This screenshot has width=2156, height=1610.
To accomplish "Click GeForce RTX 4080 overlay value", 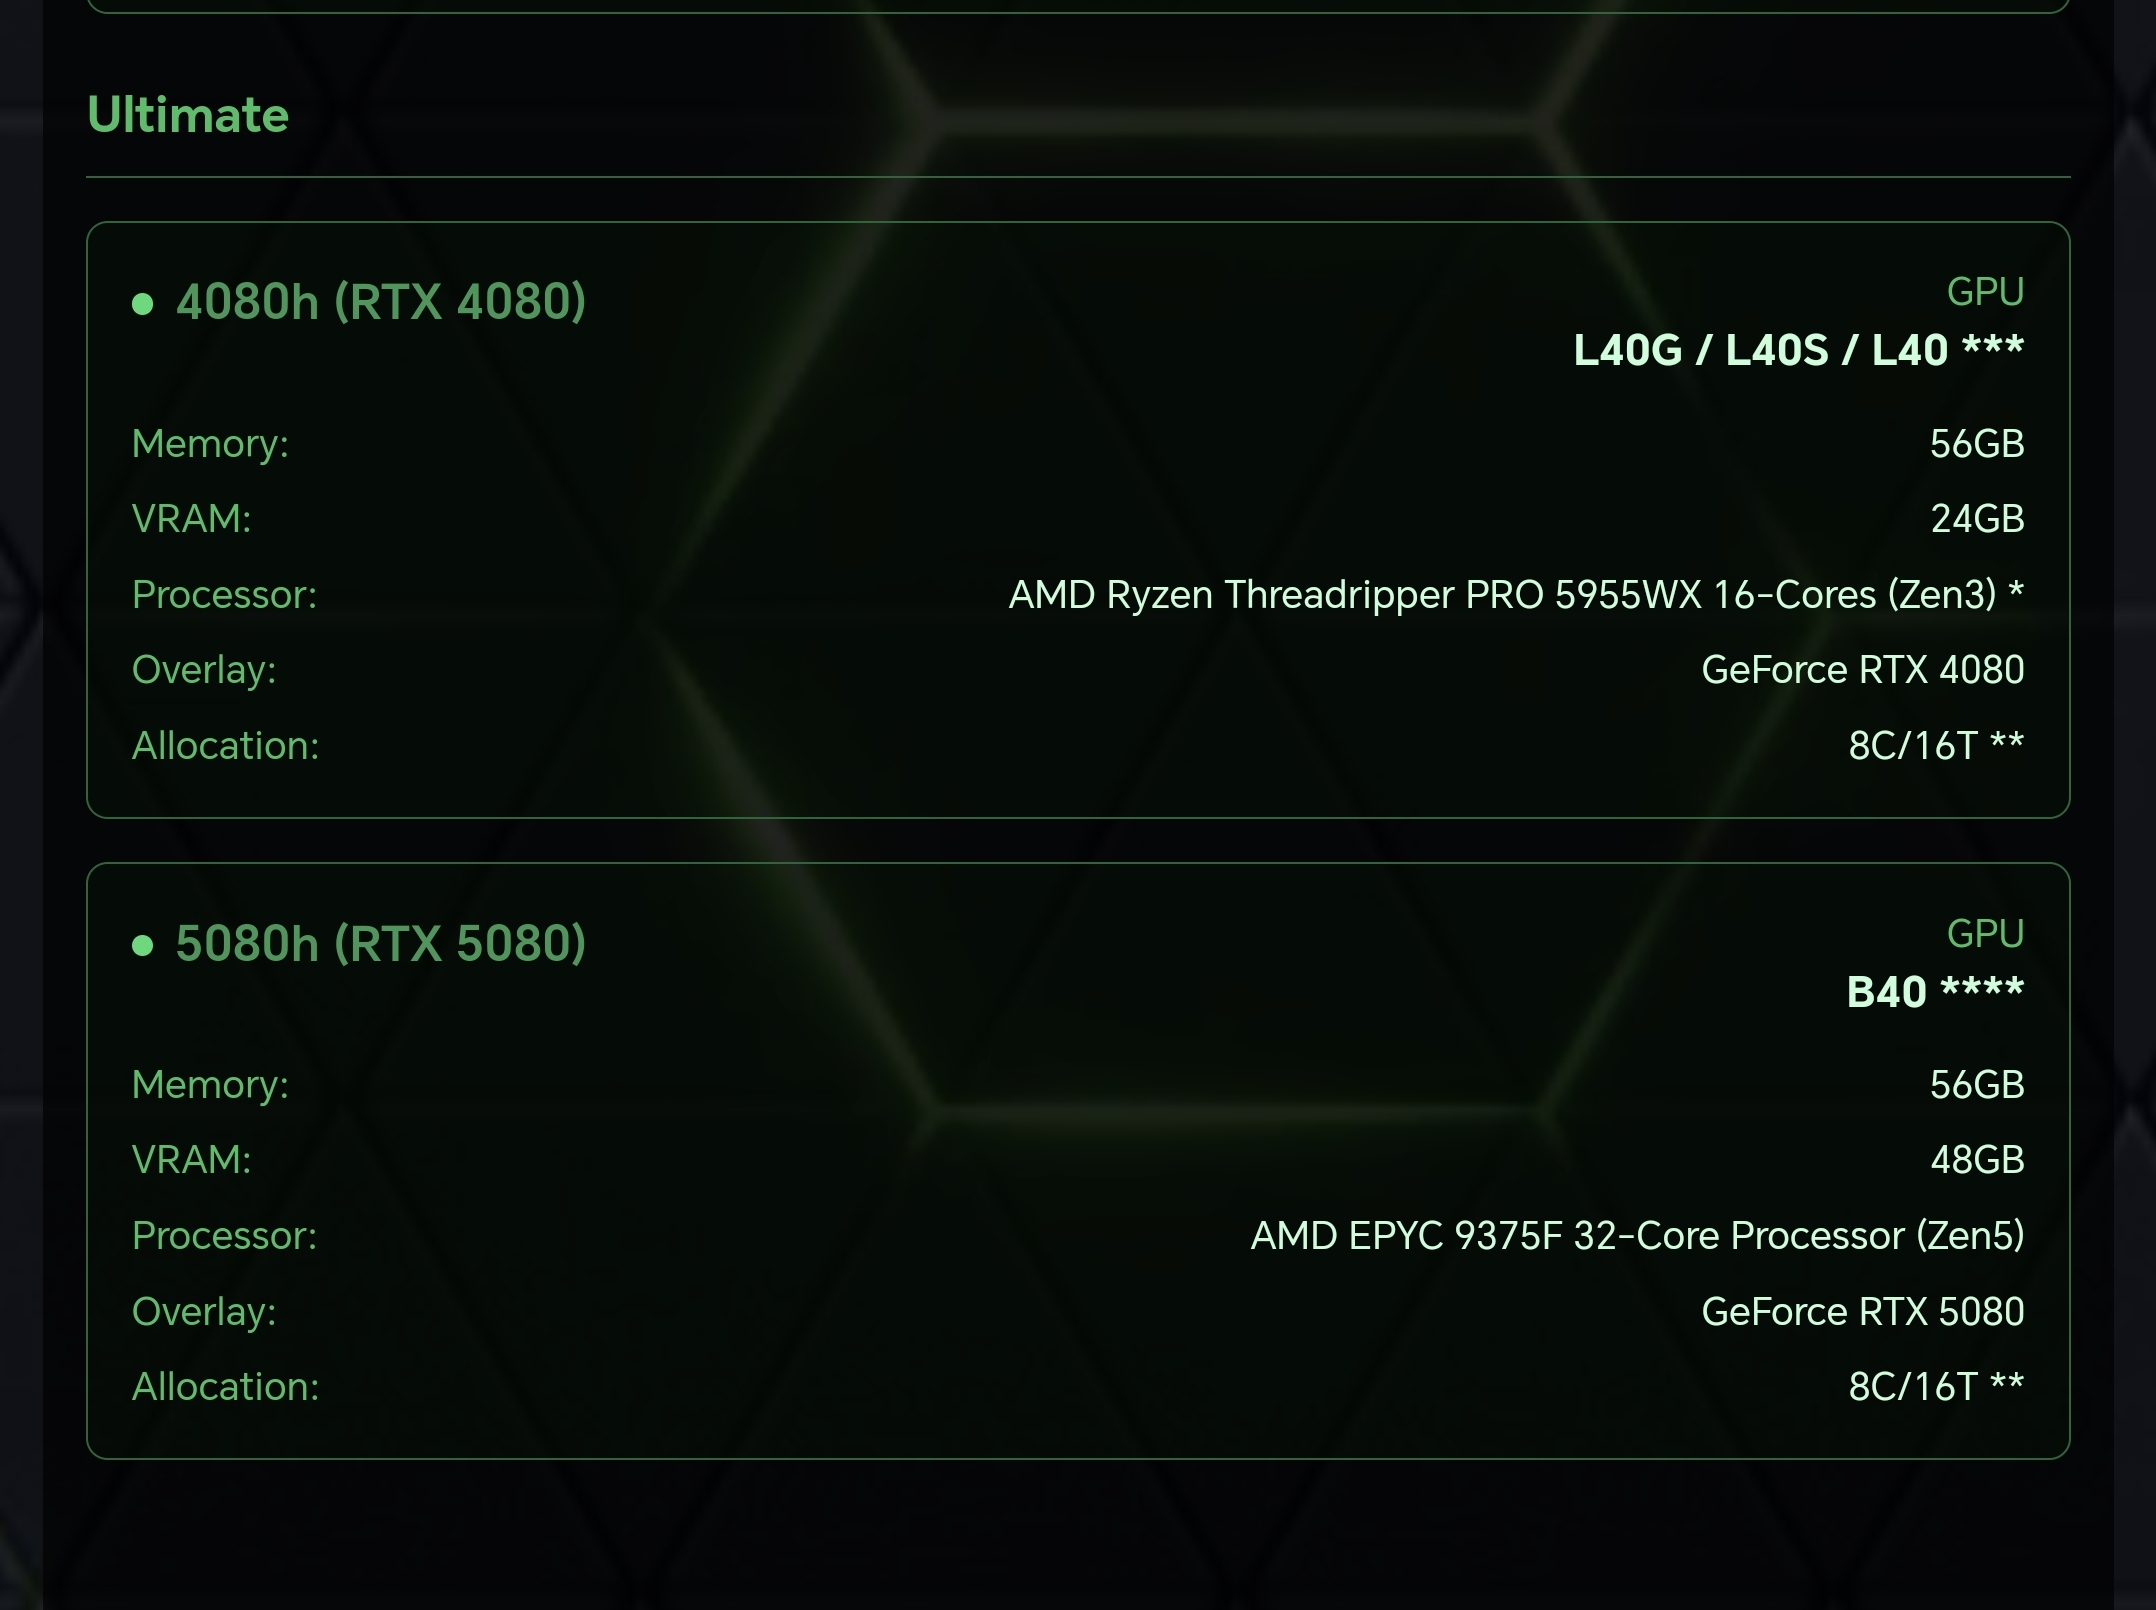I will coord(1863,670).
